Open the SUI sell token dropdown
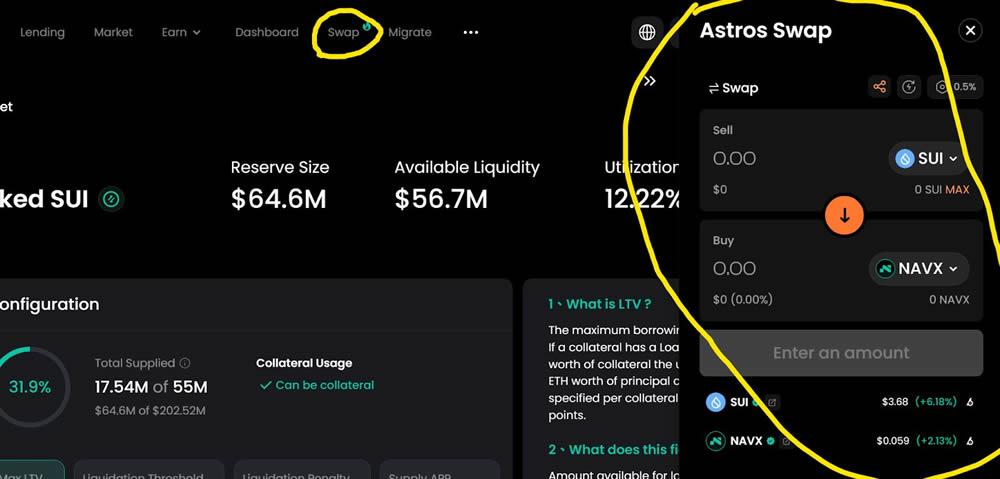Viewport: 1000px width, 479px height. 929,158
